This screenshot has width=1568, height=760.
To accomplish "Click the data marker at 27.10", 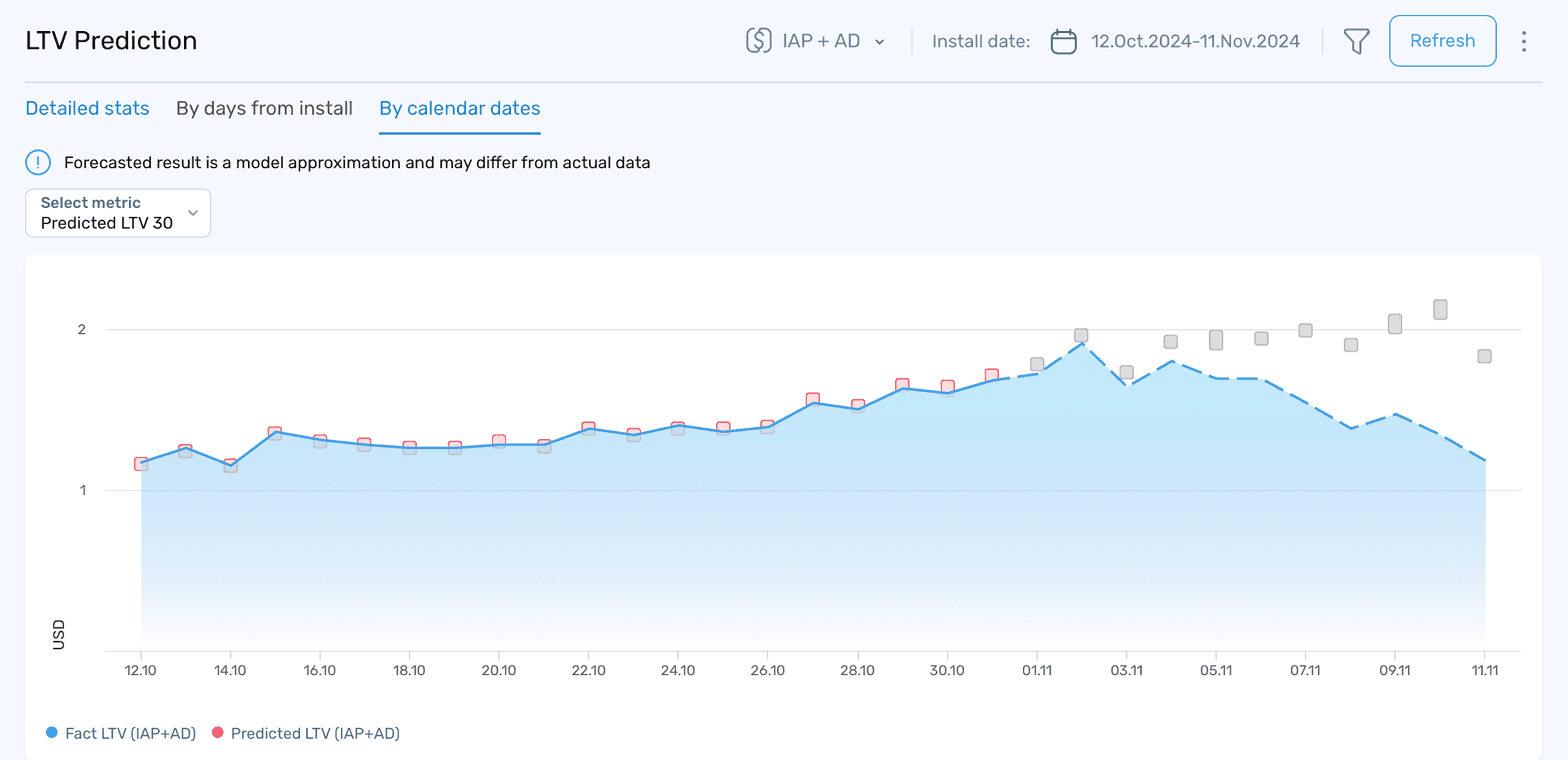I will click(x=813, y=400).
